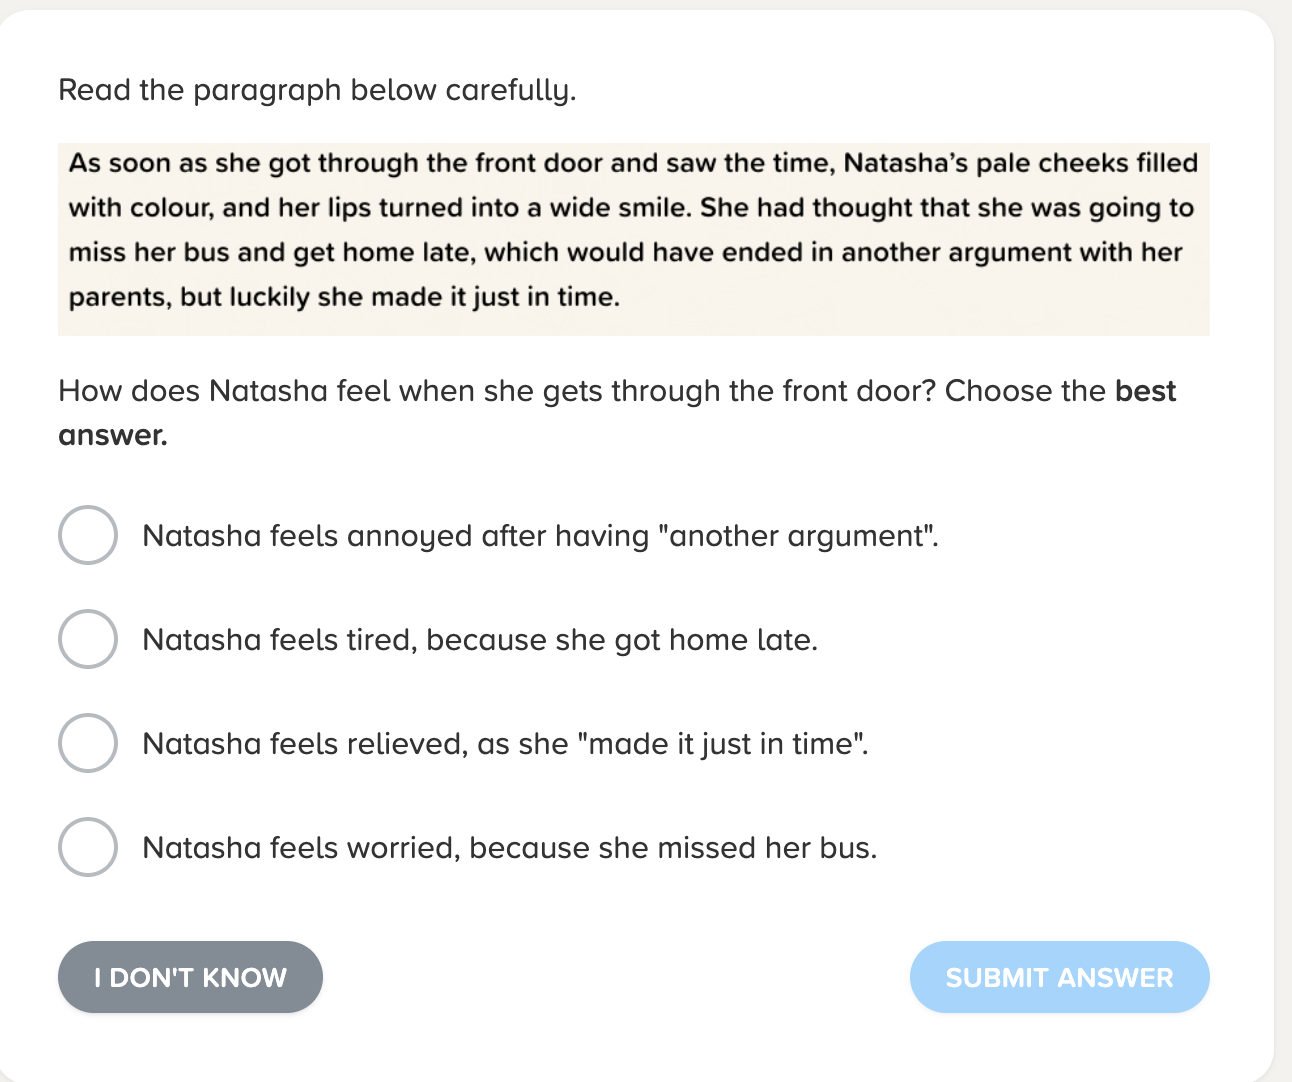Screen dimensions: 1292x1082
Task: Click the light blue submit button
Action: point(1059,977)
